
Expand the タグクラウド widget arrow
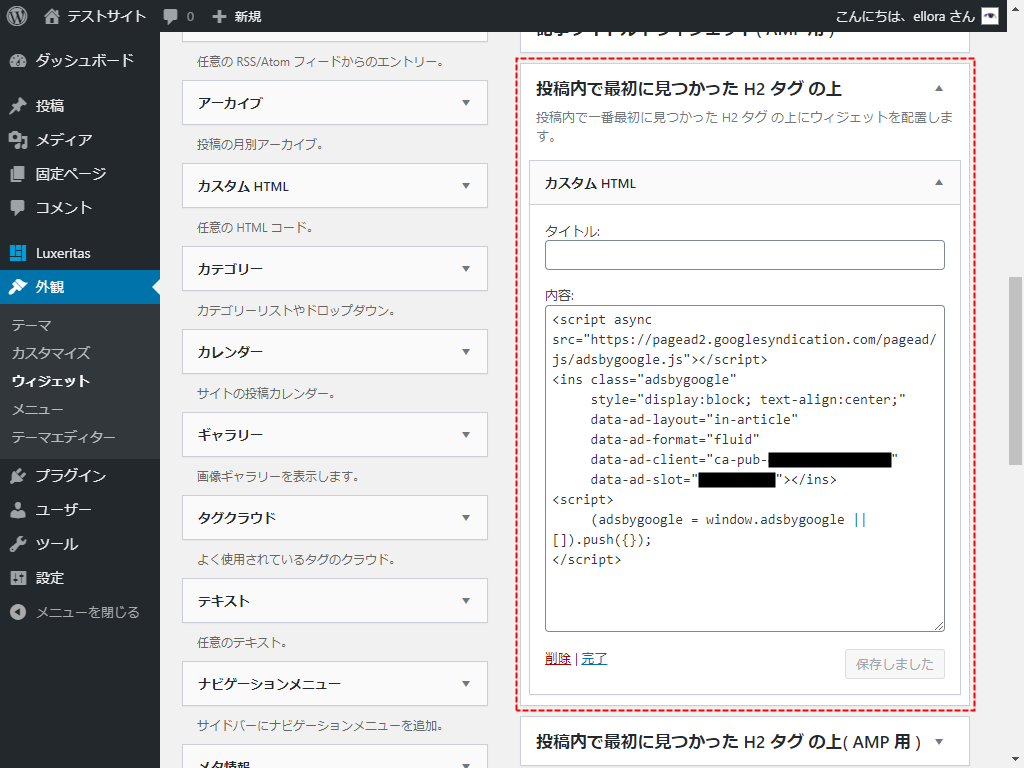(x=466, y=517)
